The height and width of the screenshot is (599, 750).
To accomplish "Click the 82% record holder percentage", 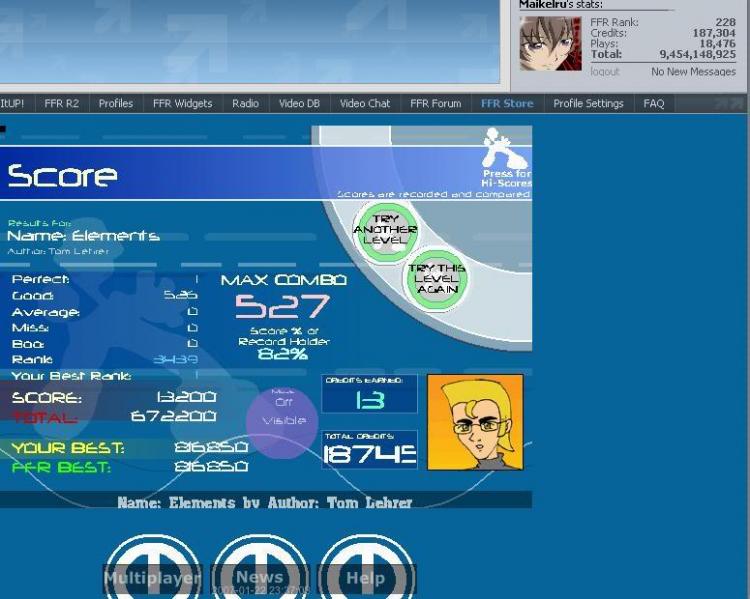I will [283, 354].
